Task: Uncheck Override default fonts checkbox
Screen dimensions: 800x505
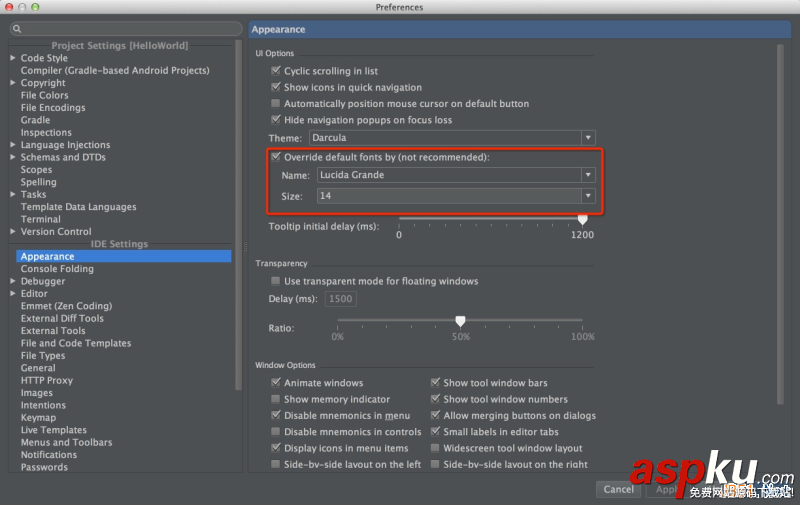Action: pyautogui.click(x=276, y=157)
